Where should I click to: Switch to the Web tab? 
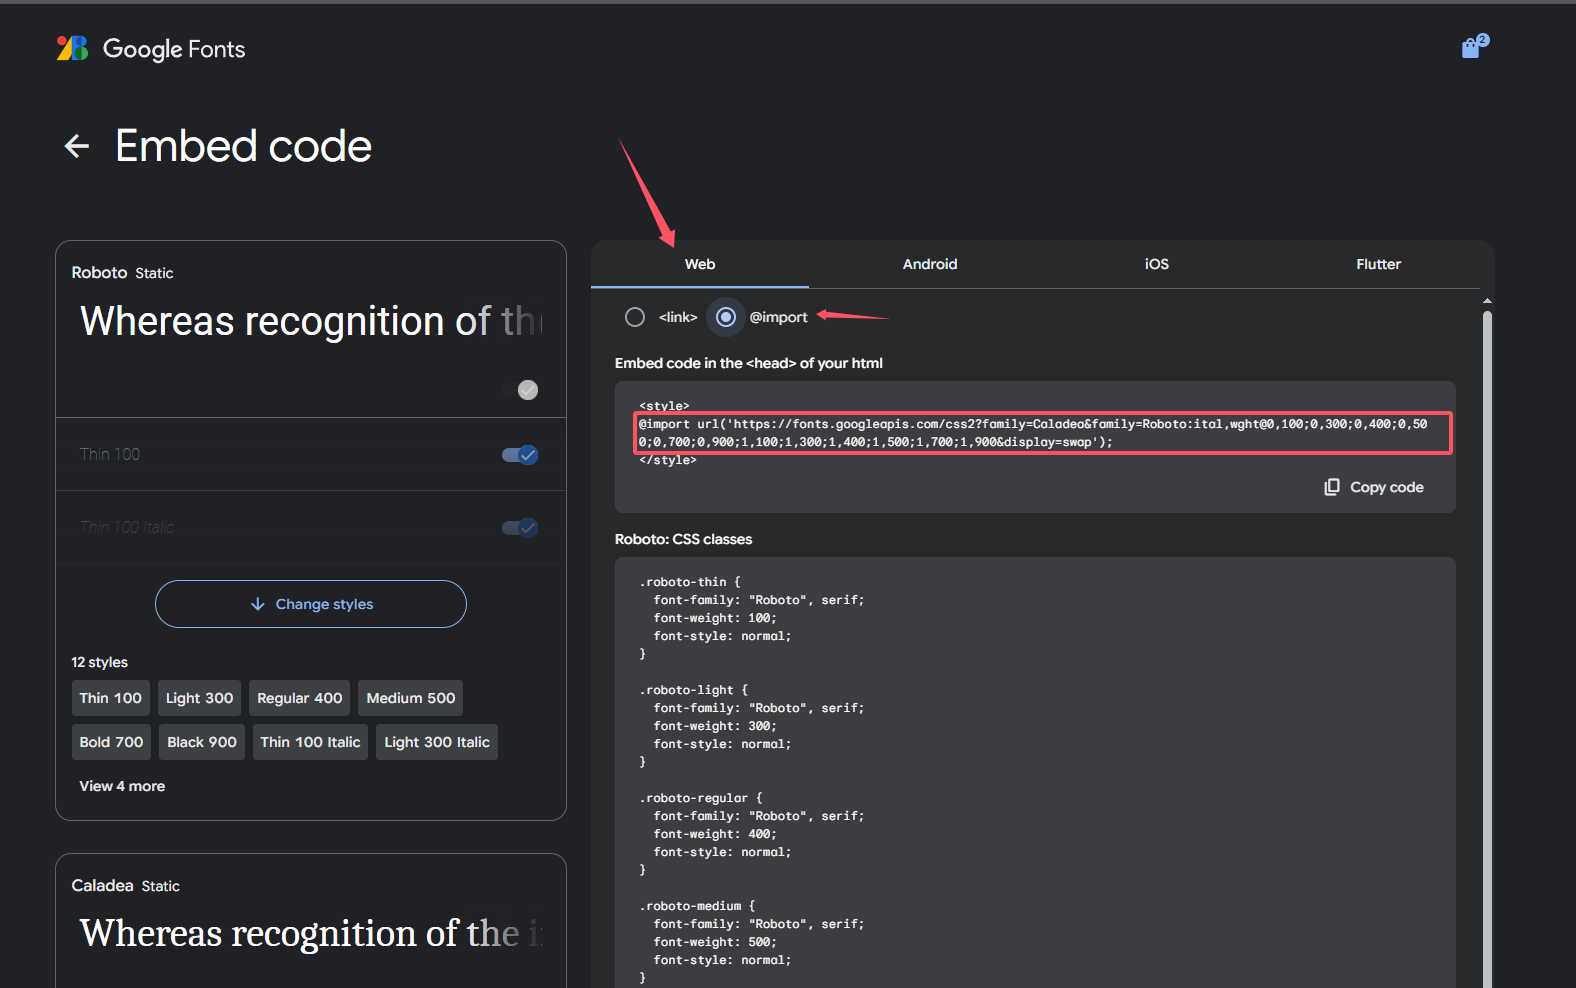pos(700,264)
